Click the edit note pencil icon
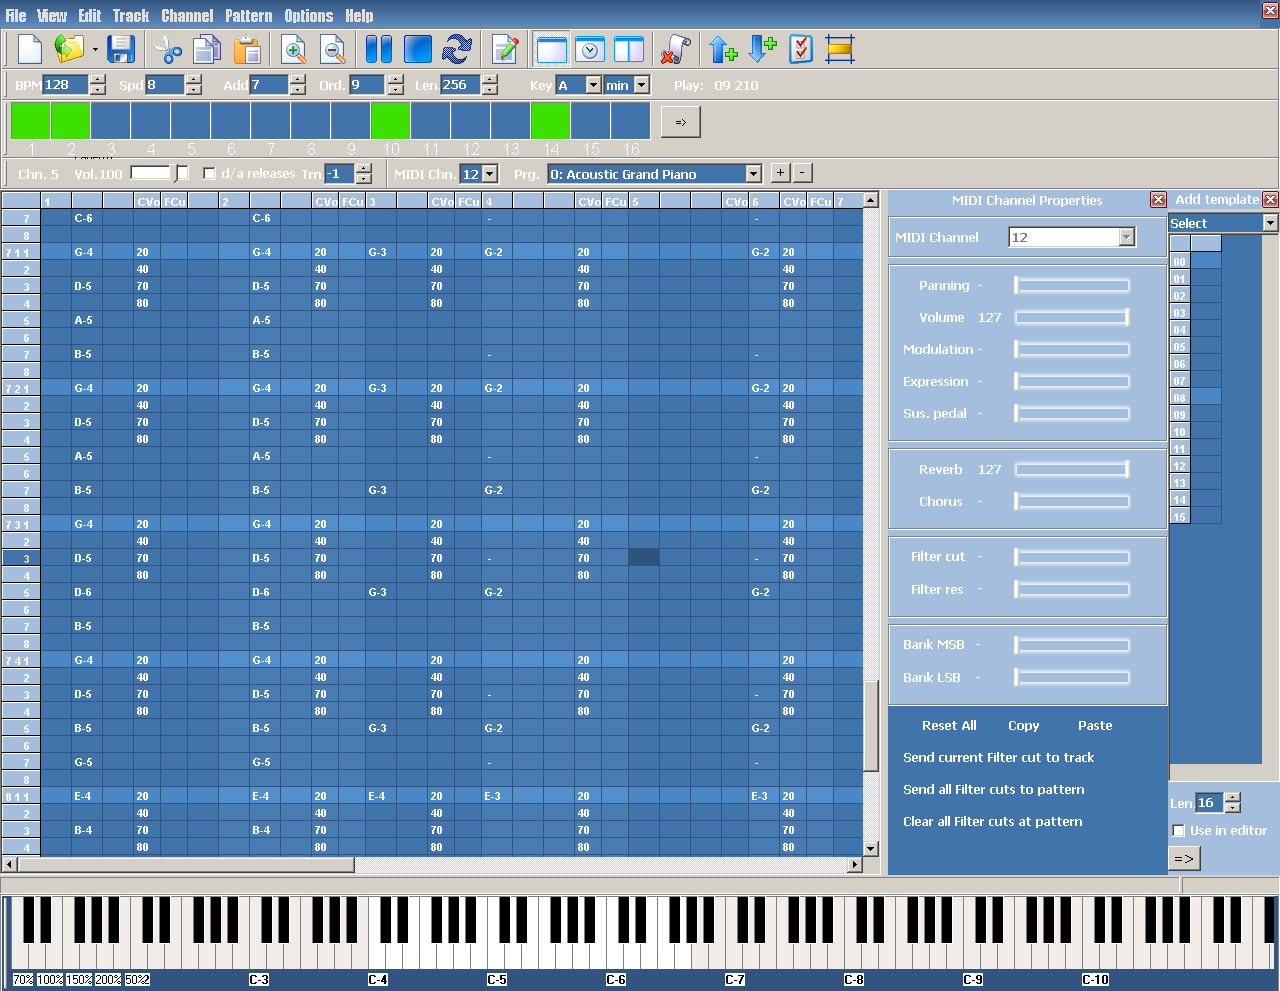 (x=505, y=49)
